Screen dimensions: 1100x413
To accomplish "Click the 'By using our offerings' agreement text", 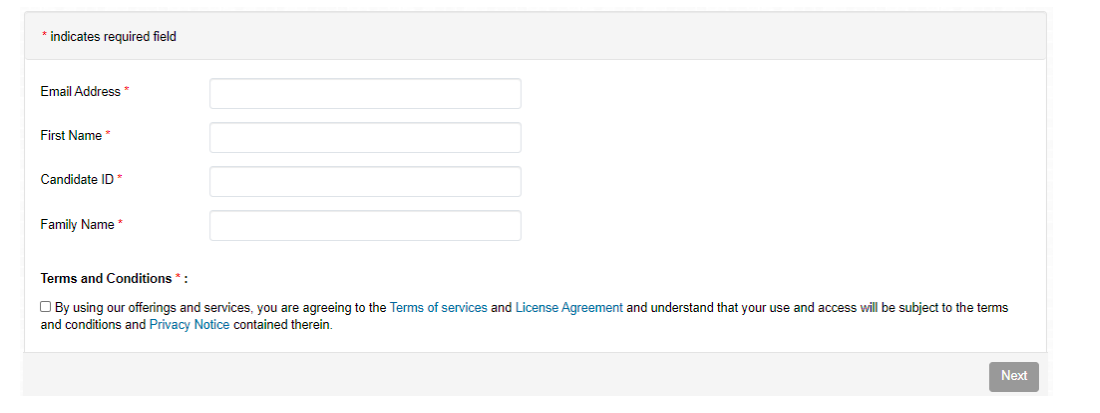I will [x=220, y=308].
